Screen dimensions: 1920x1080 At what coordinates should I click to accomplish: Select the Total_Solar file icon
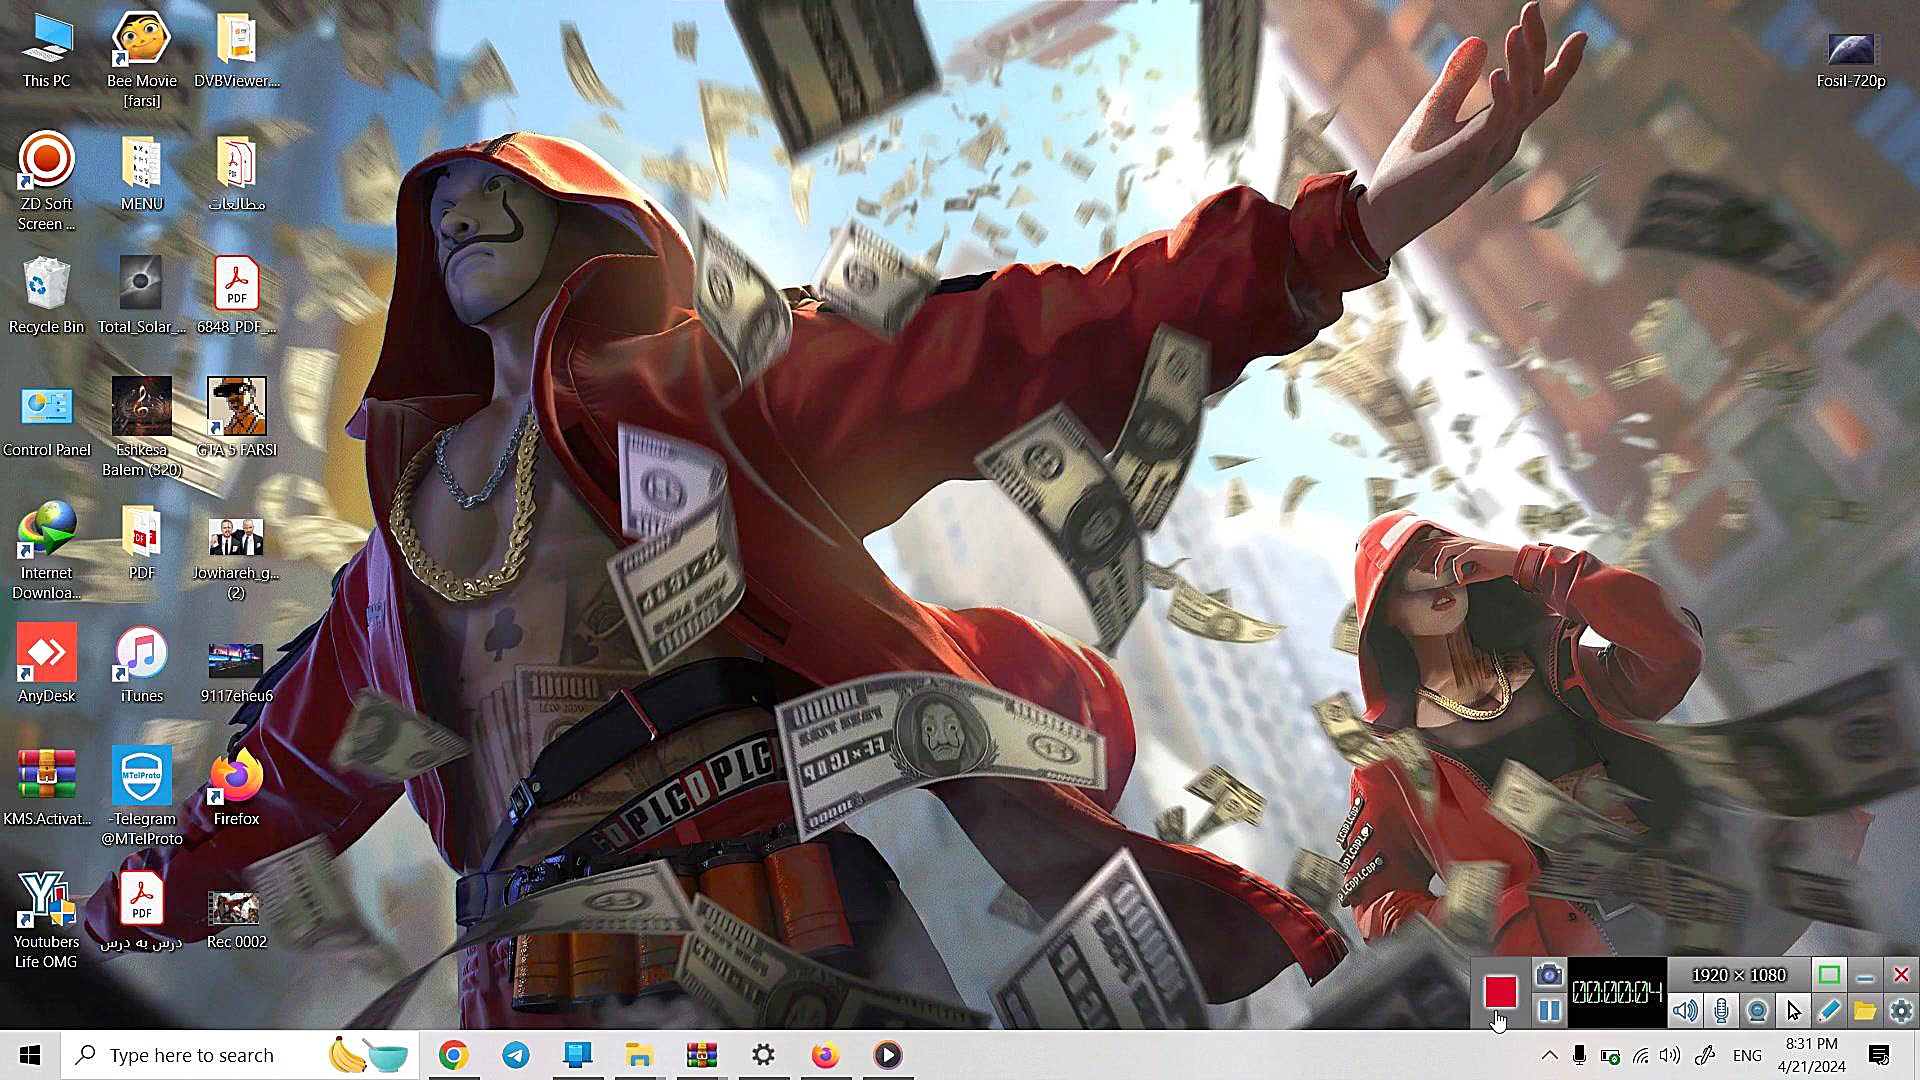pos(141,296)
